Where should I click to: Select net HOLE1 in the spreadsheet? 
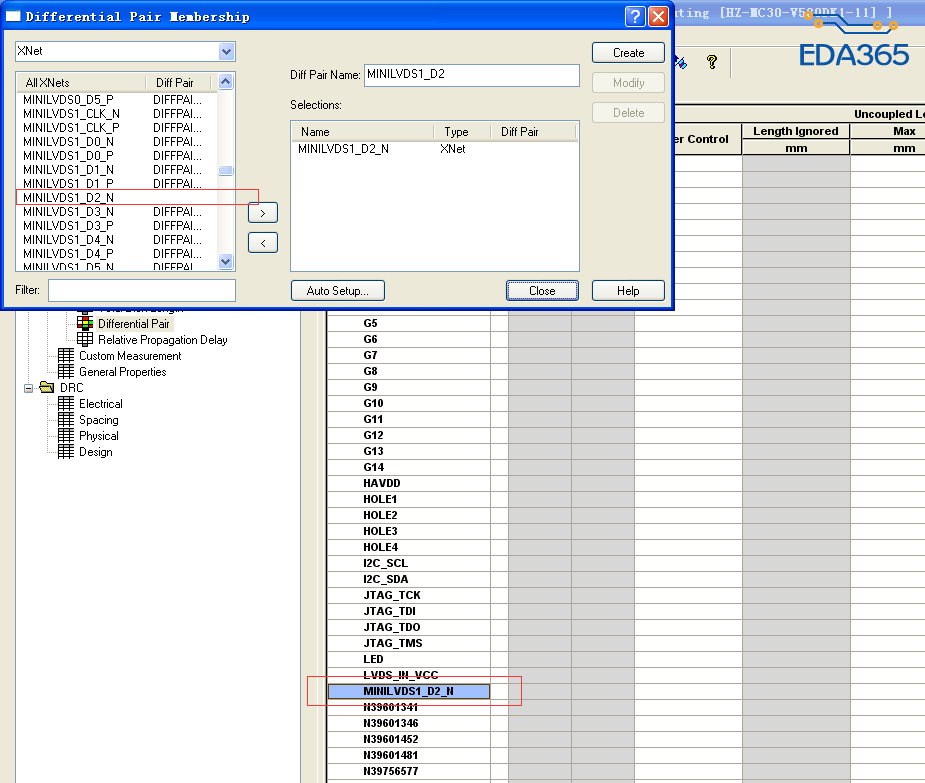click(x=380, y=499)
